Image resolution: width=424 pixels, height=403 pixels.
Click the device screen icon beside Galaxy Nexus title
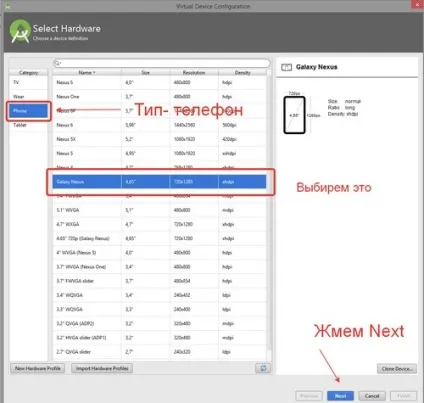286,67
